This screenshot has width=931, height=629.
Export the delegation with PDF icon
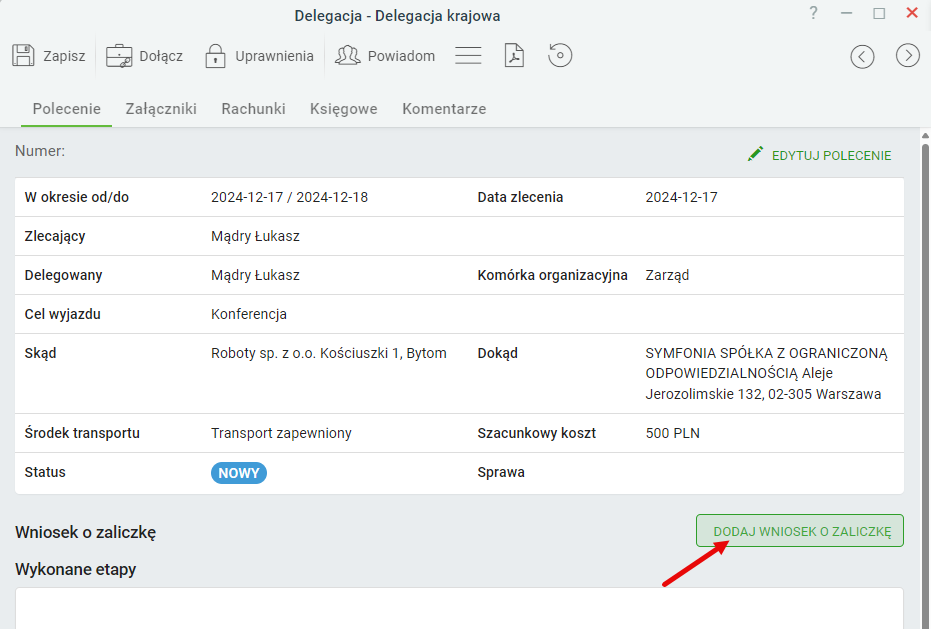pos(514,56)
